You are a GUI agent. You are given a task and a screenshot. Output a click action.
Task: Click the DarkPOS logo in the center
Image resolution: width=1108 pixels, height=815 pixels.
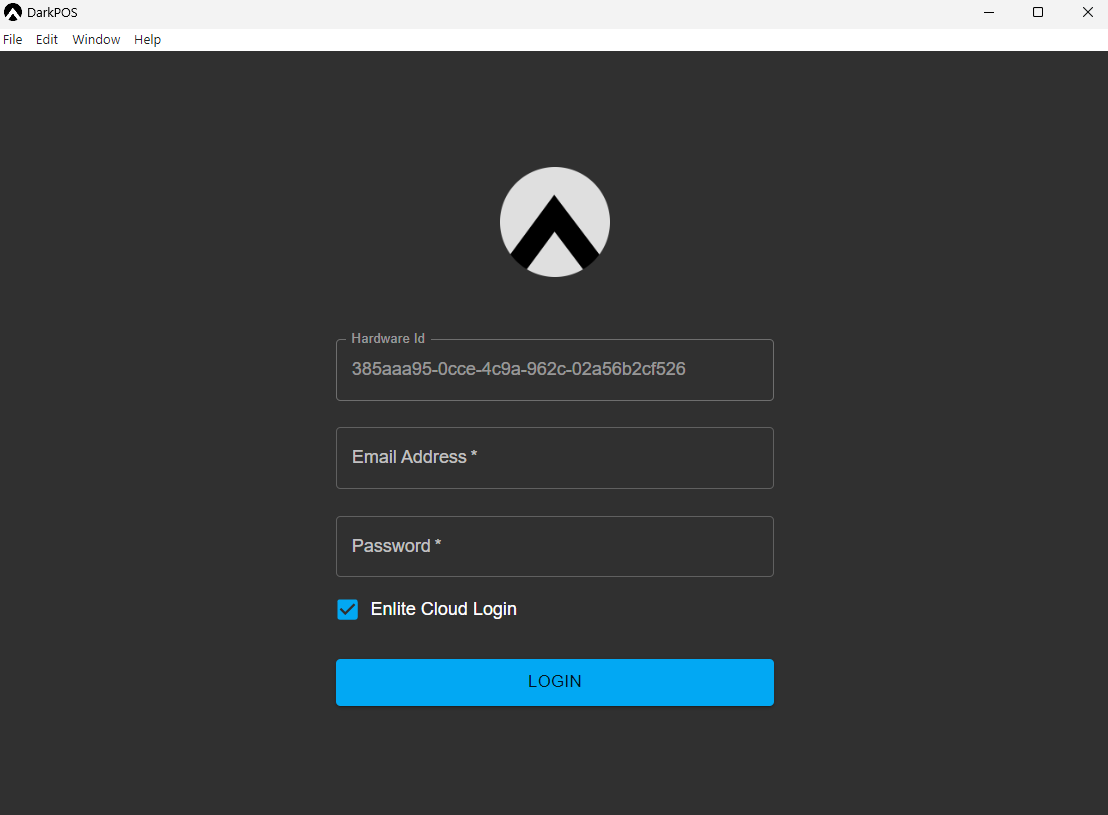tap(555, 222)
